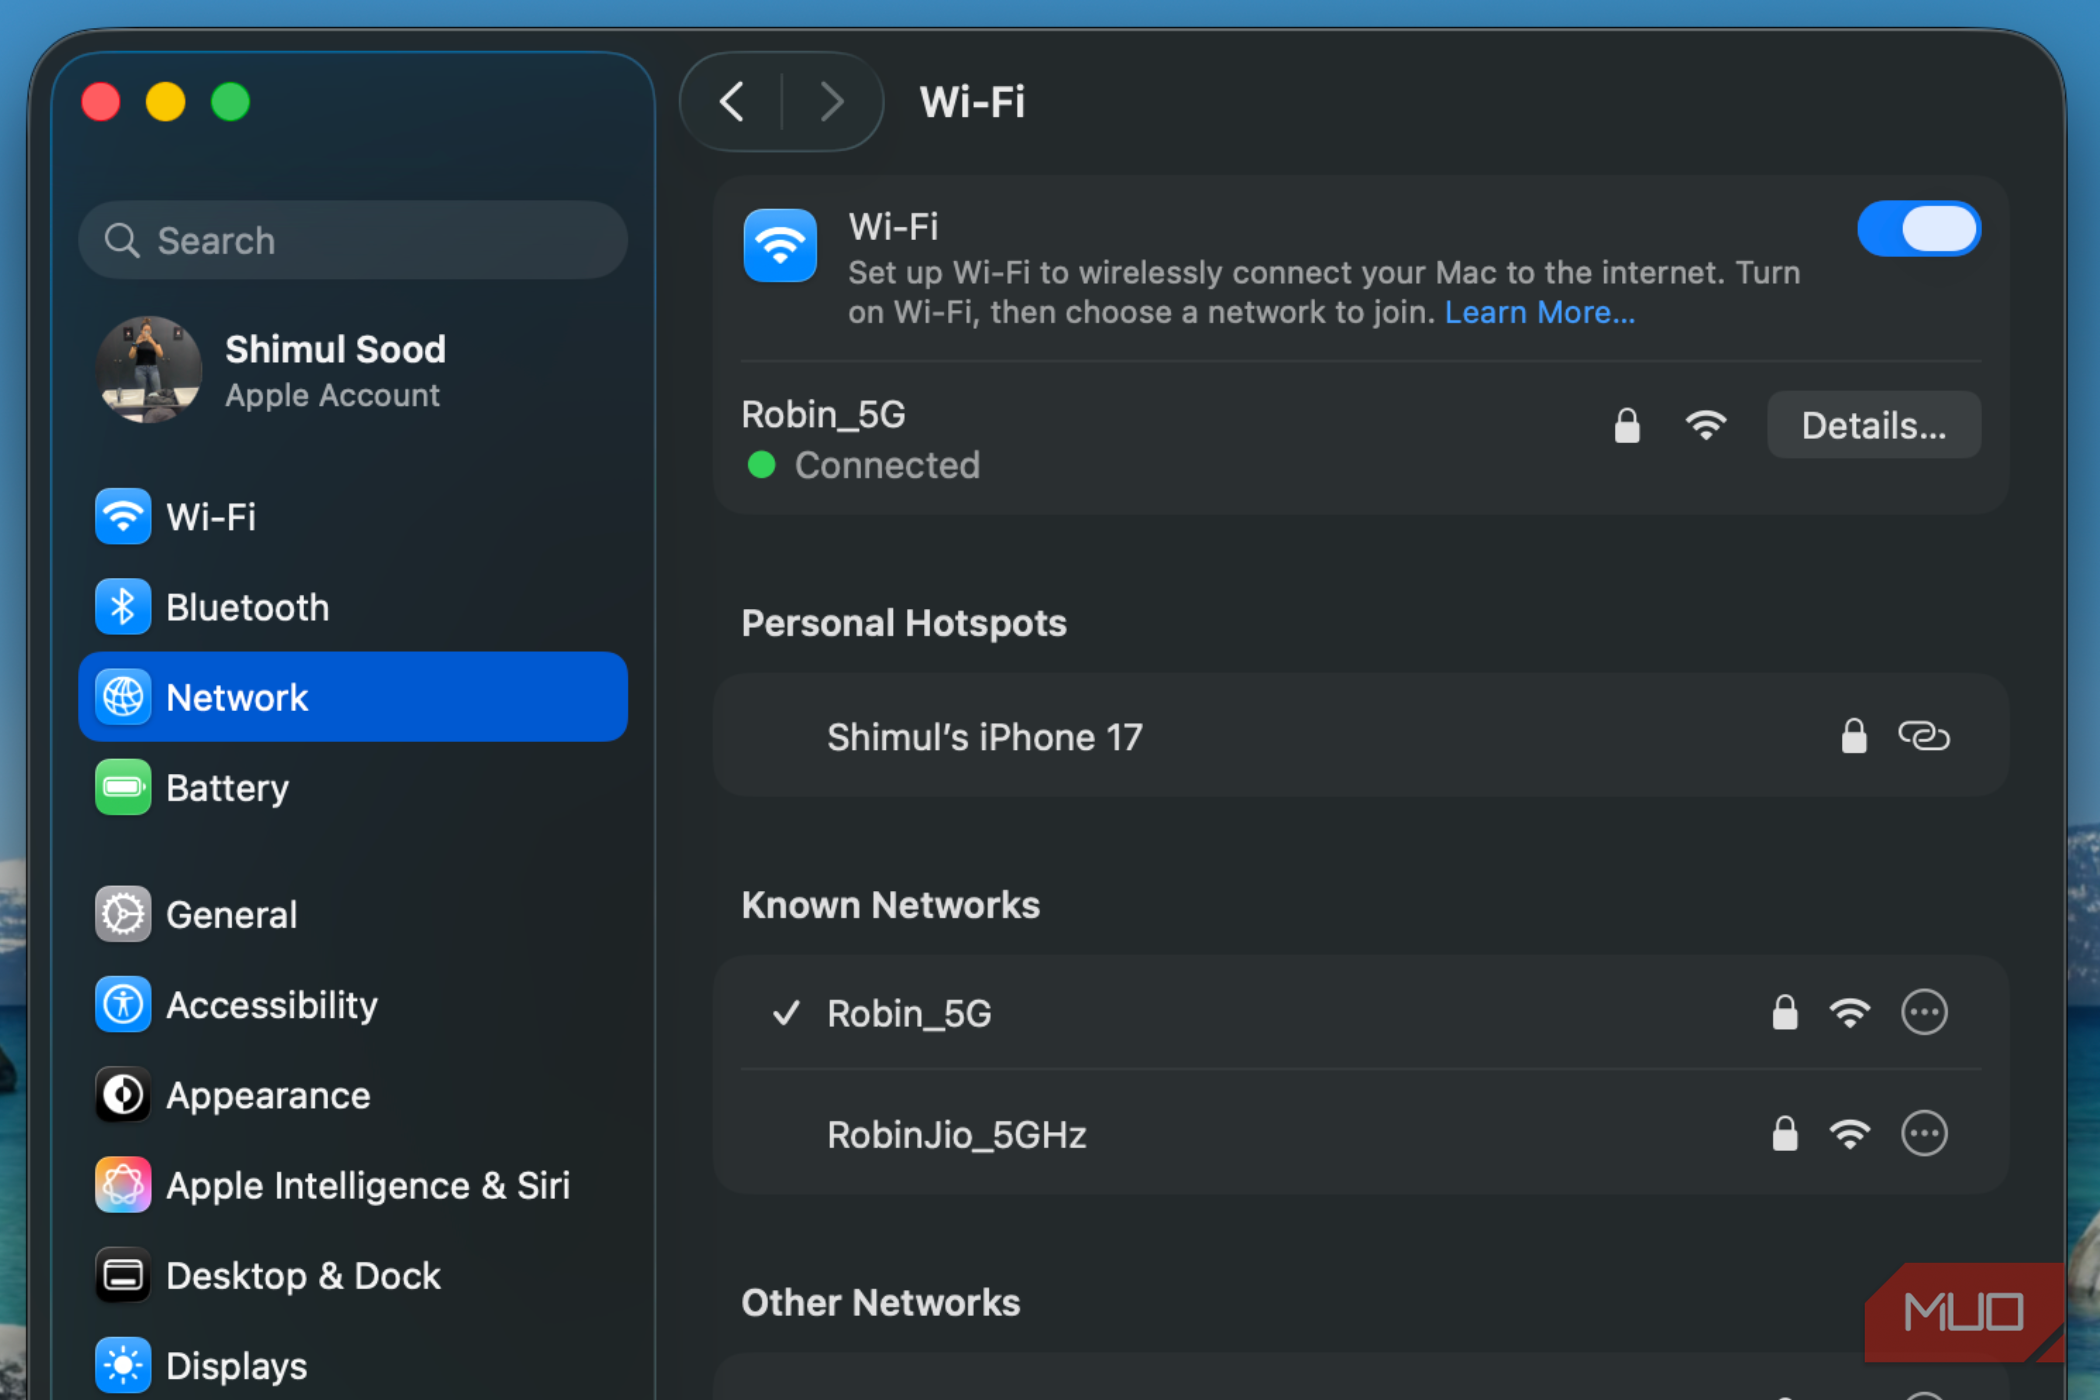This screenshot has width=2100, height=1400.
Task: Click the Search field in sidebar
Action: pos(353,240)
